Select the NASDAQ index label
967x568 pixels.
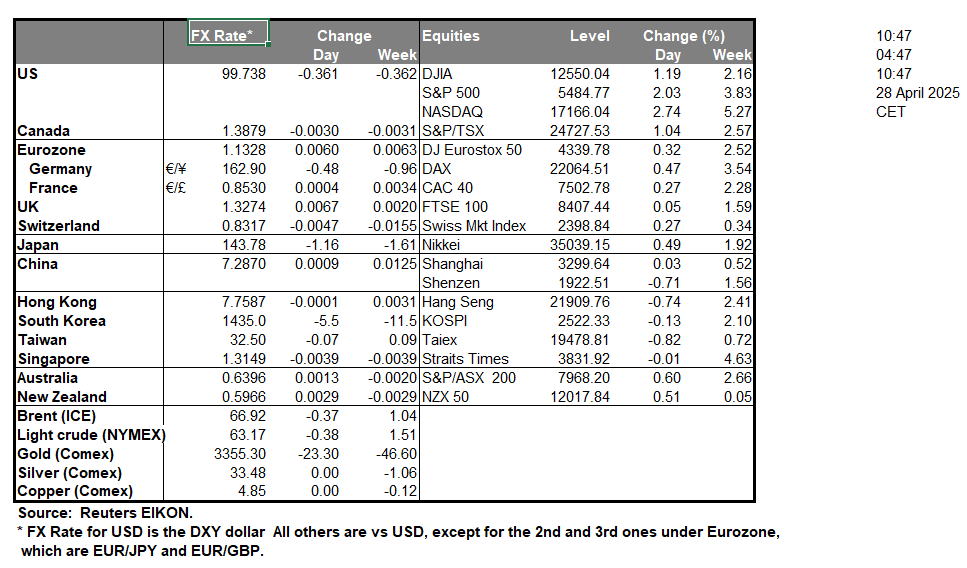452,112
